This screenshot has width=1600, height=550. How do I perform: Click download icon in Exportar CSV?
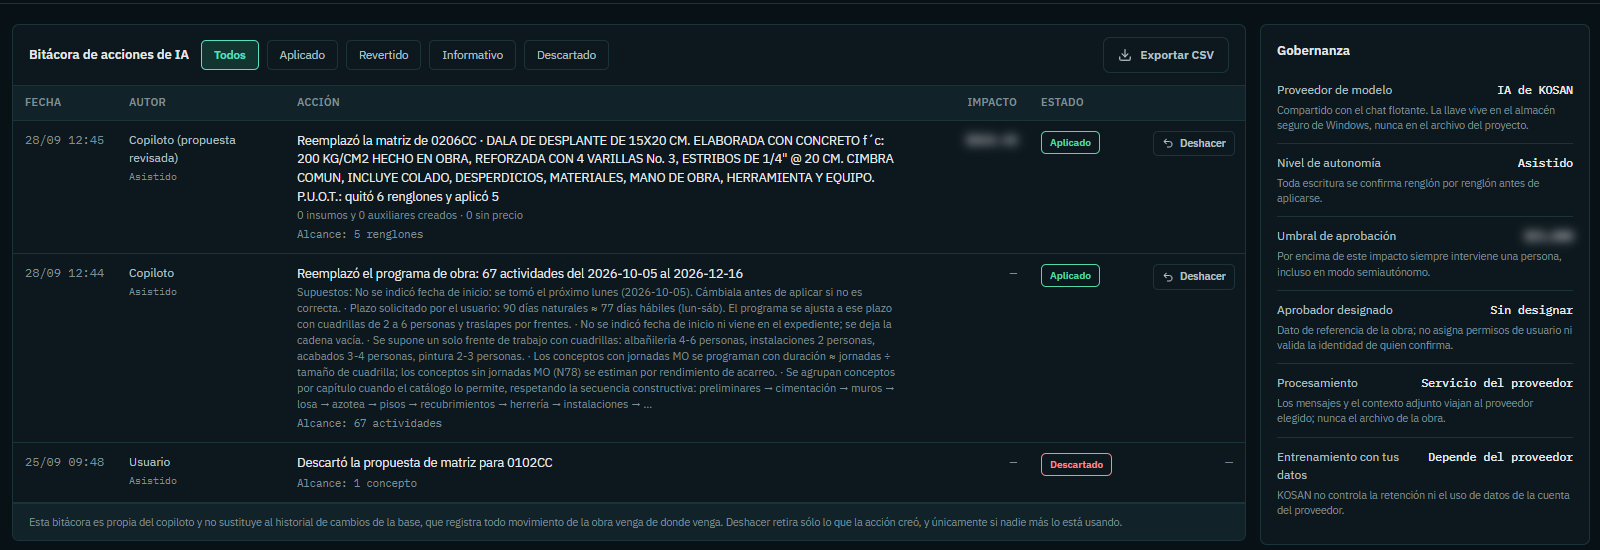coord(1125,55)
